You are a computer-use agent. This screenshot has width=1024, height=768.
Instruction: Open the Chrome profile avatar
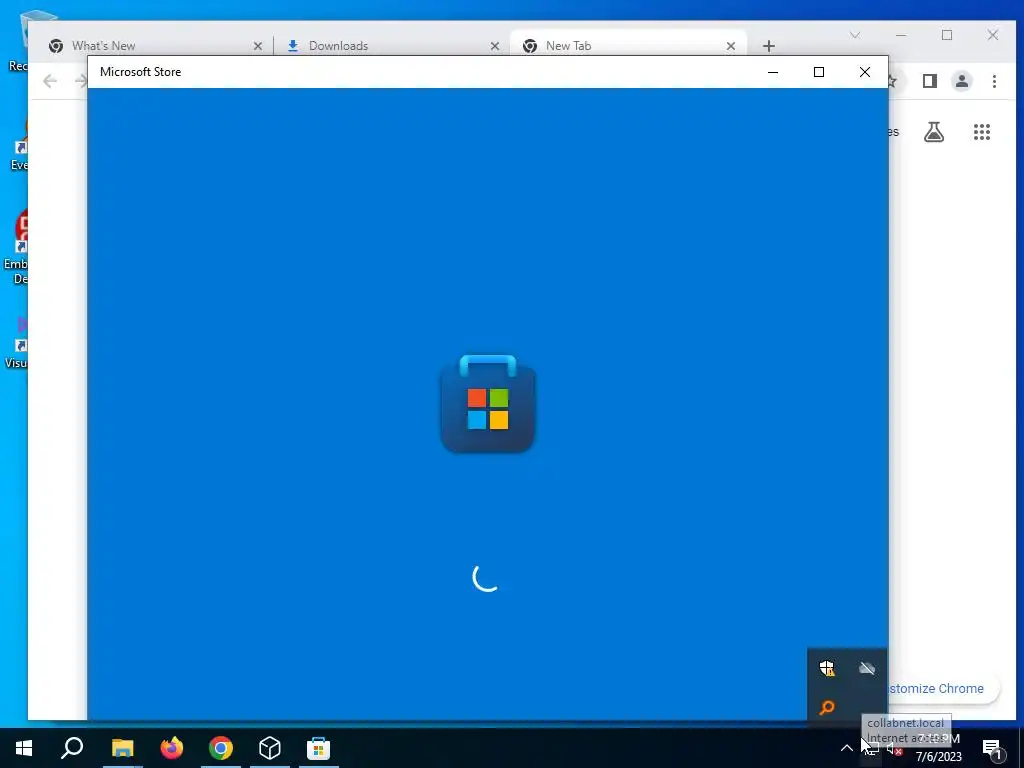click(962, 81)
